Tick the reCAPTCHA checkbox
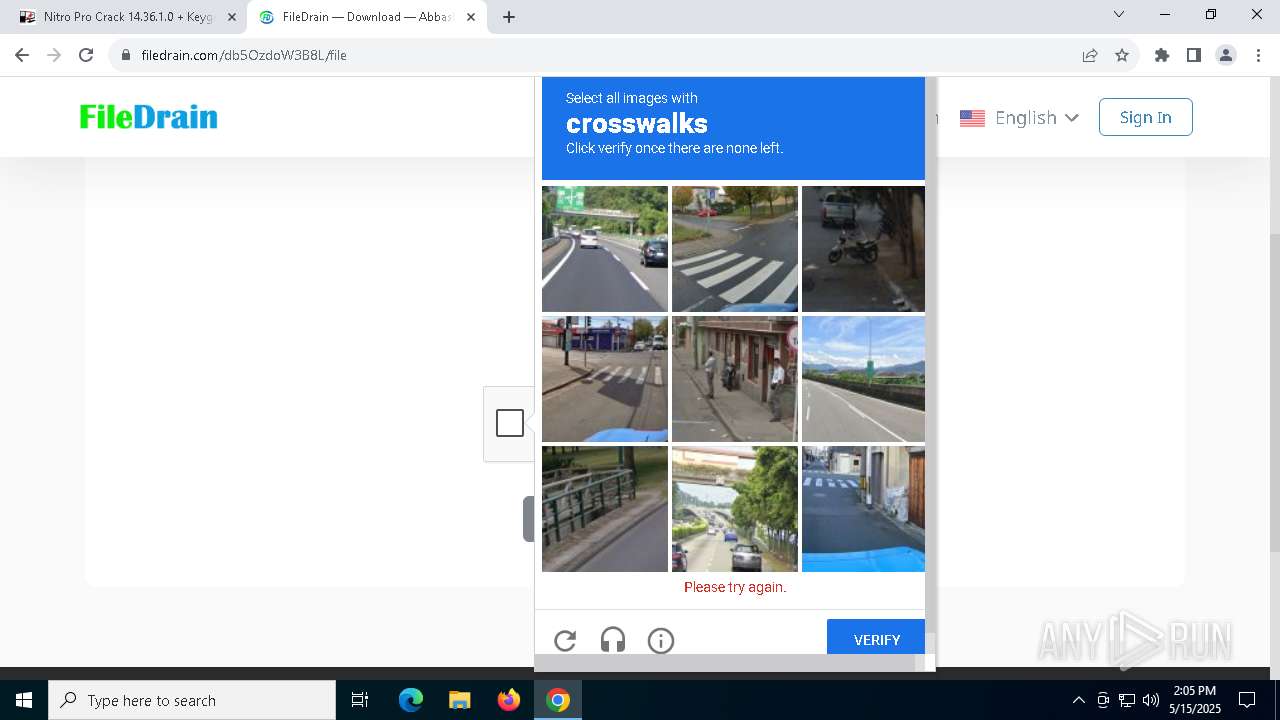The height and width of the screenshot is (720, 1280). pyautogui.click(x=510, y=423)
